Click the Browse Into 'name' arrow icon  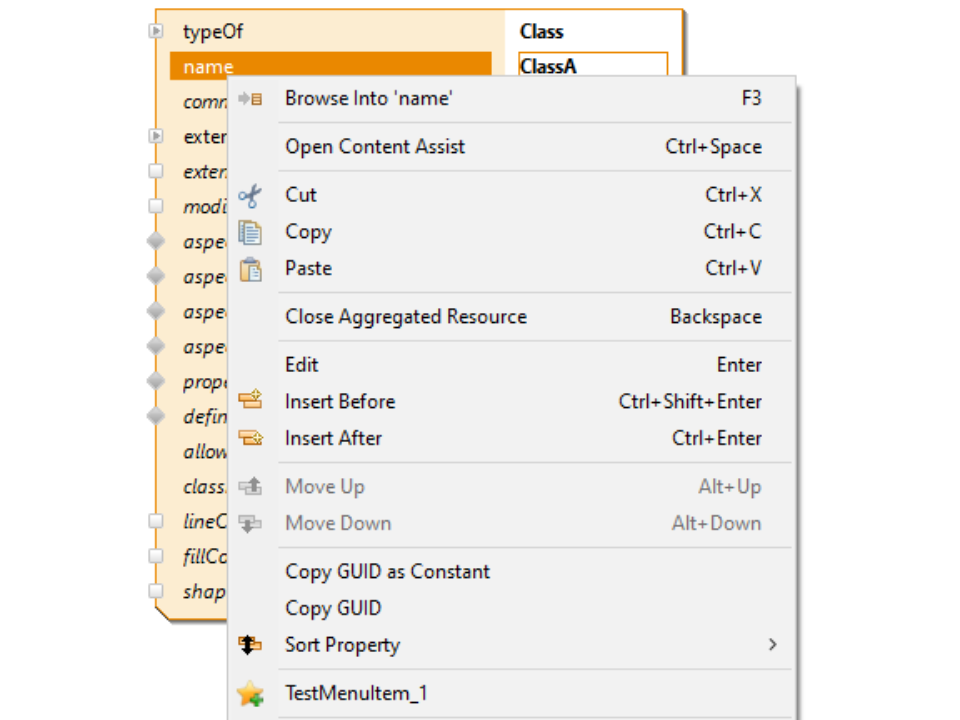[250, 98]
